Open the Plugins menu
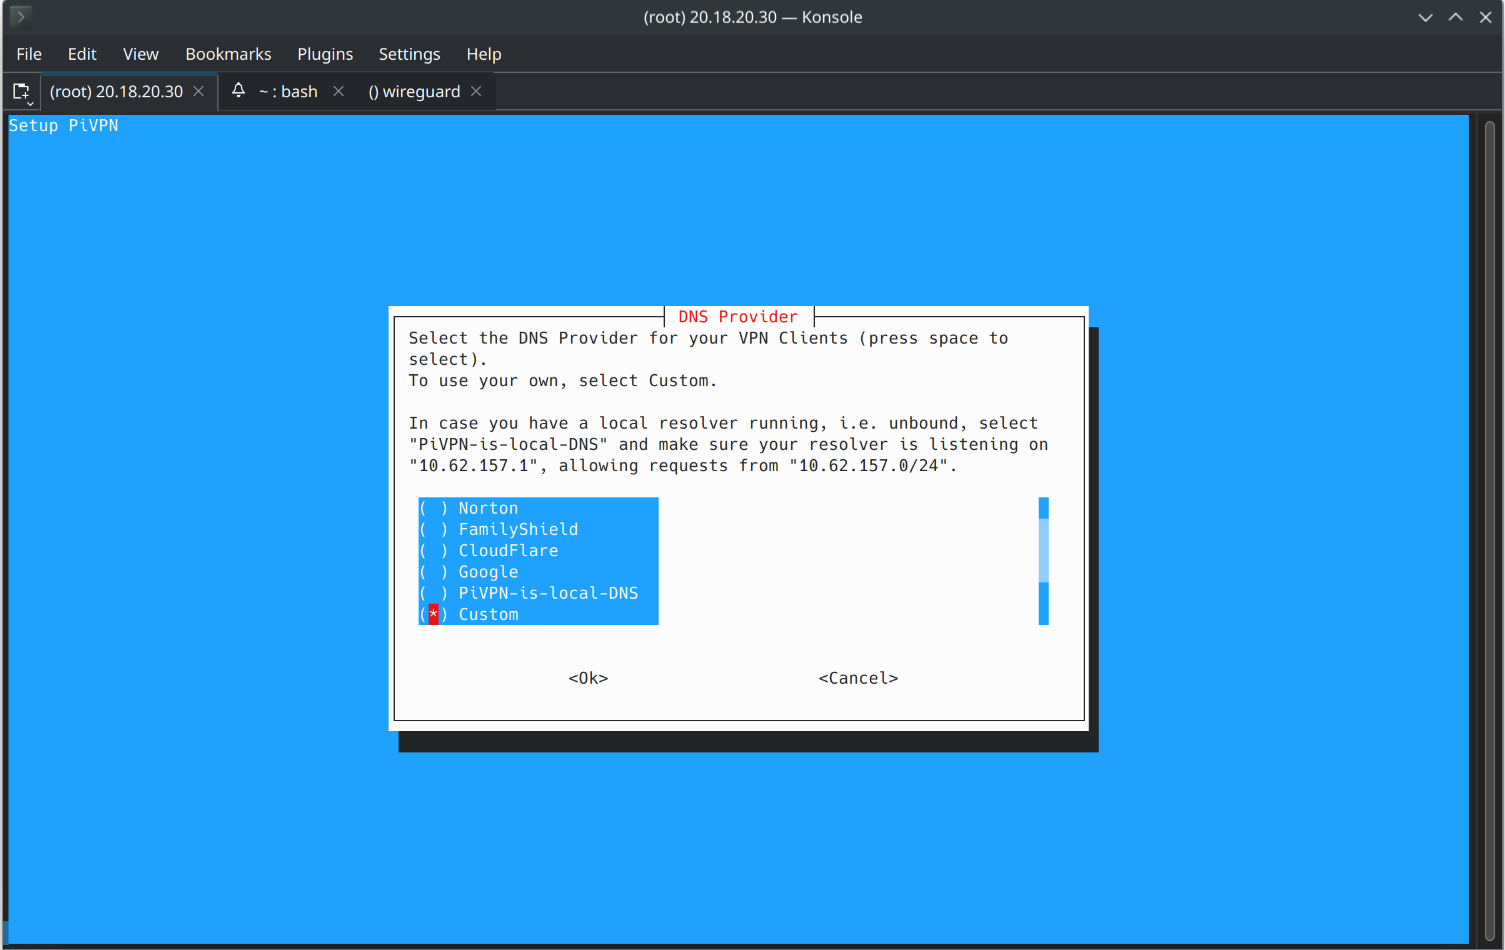The width and height of the screenshot is (1505, 950). (325, 54)
